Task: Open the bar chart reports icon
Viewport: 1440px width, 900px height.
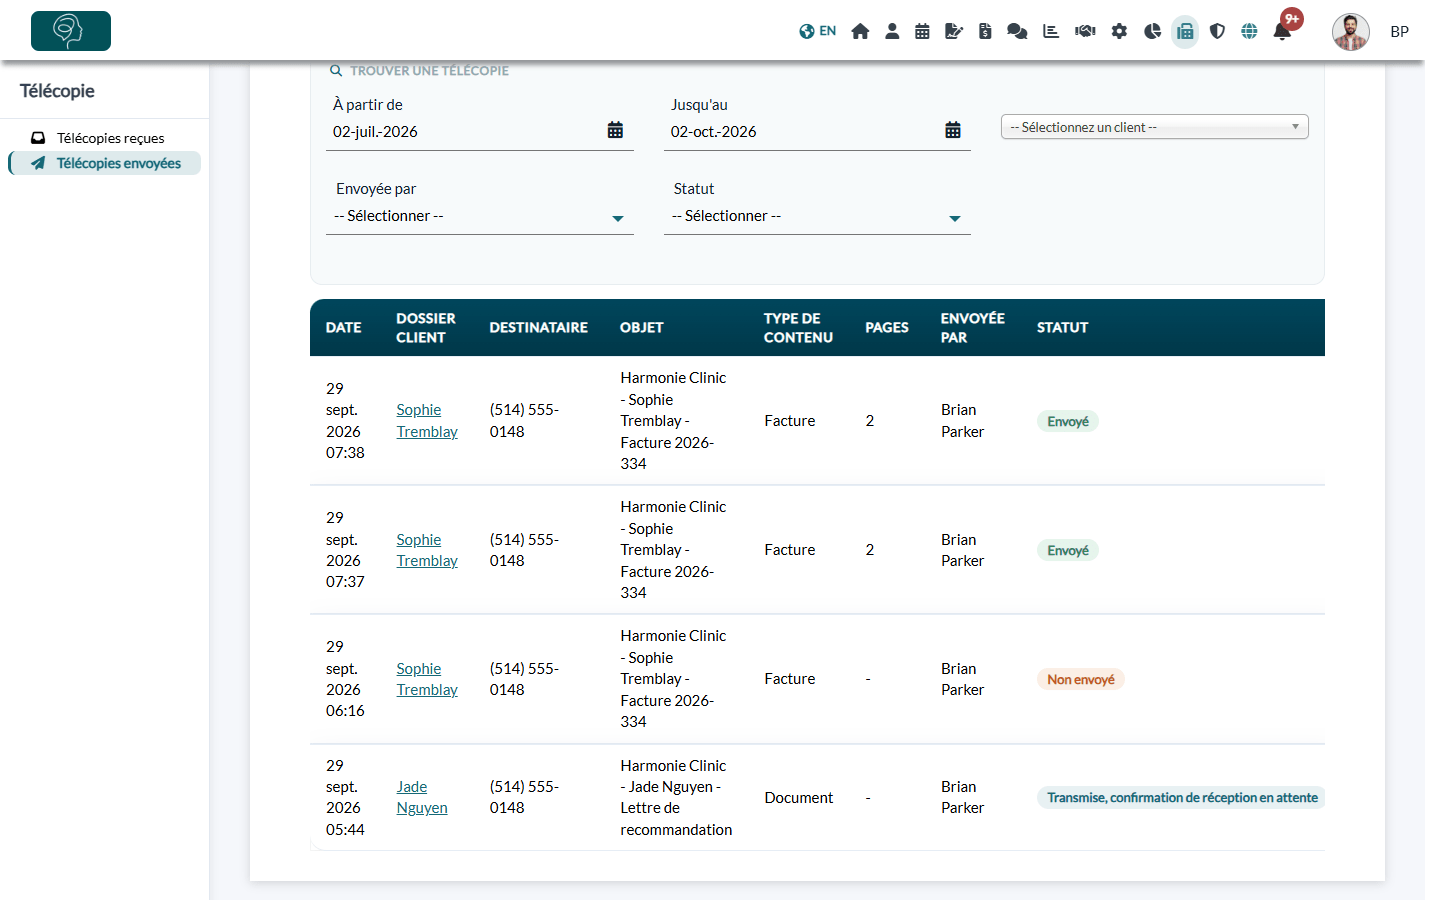Action: (1051, 31)
